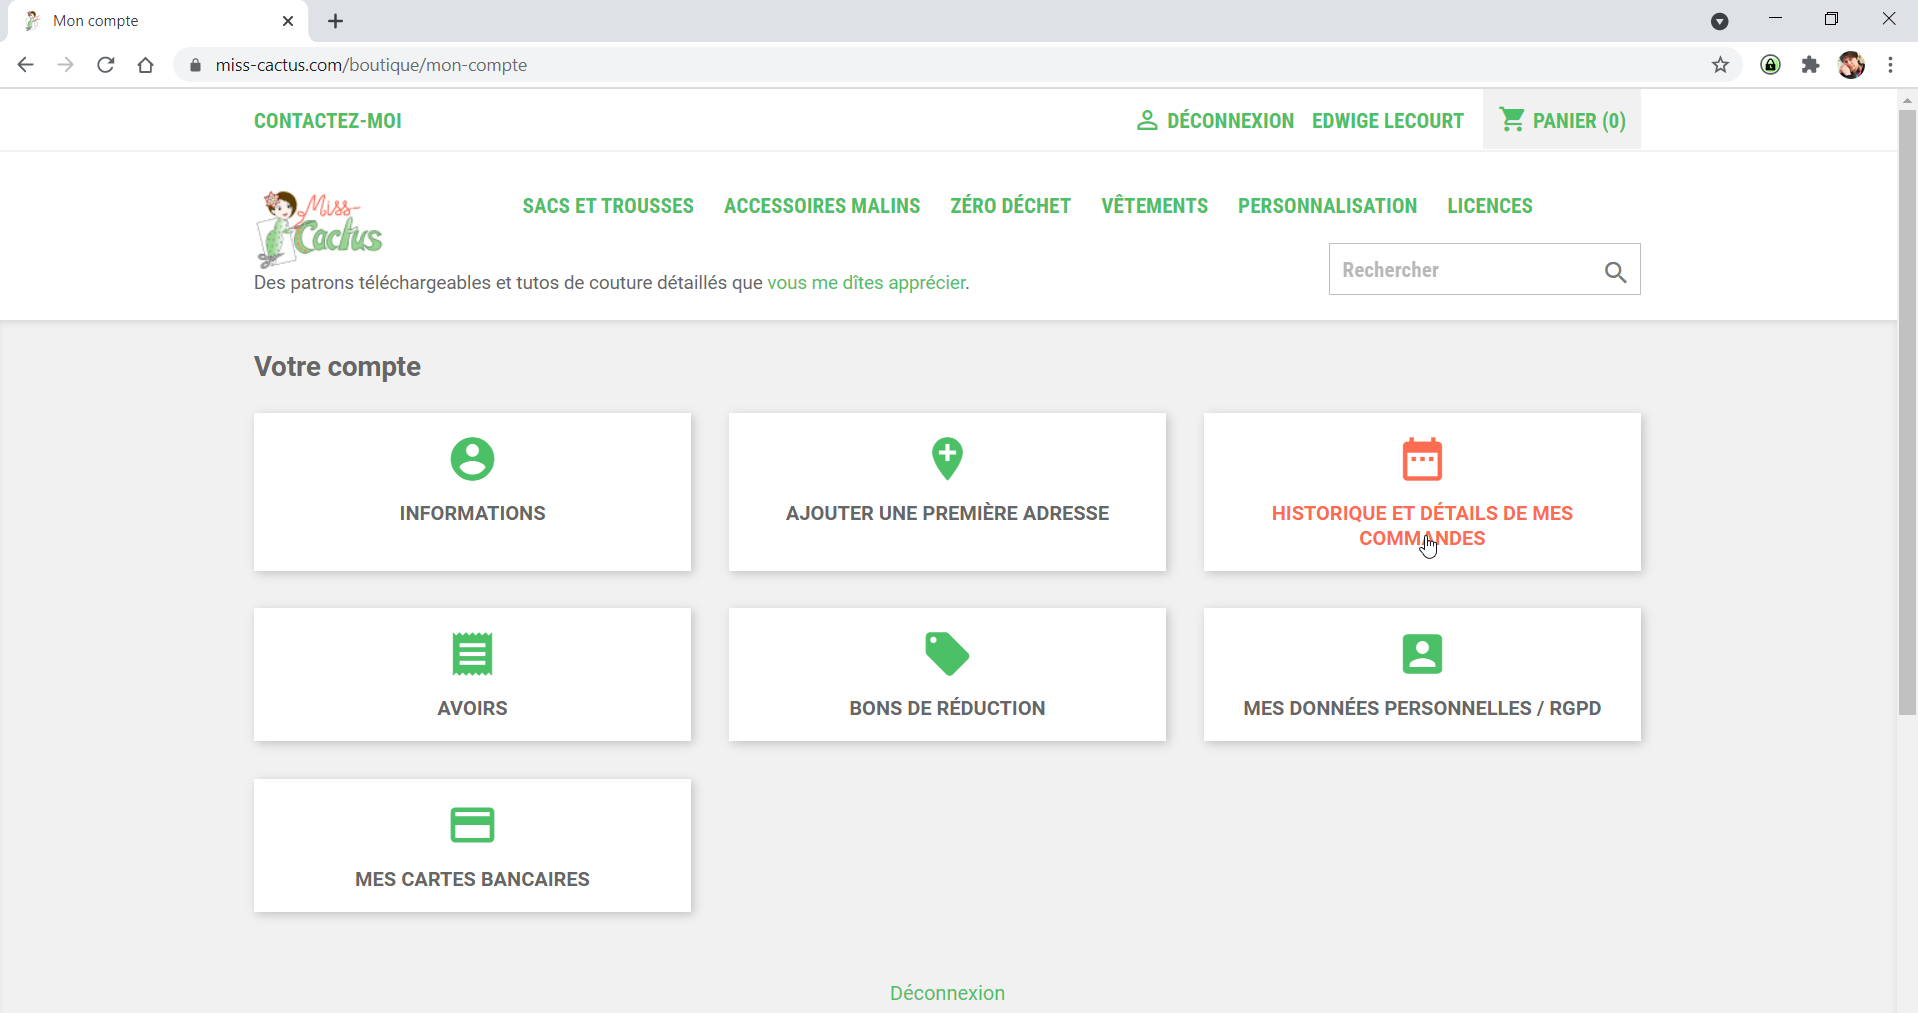Click the Avoirs receipt icon
The image size is (1918, 1013).
(472, 654)
